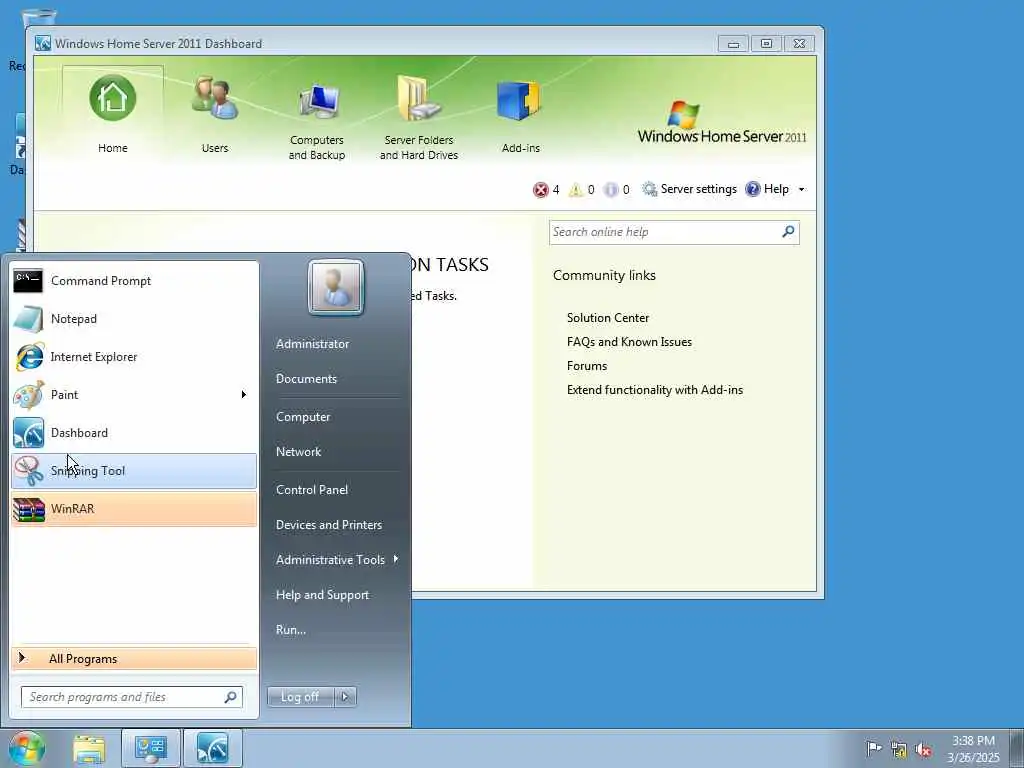Viewport: 1024px width, 768px height.
Task: Open FAQs and Known Issues link
Action: [629, 342]
